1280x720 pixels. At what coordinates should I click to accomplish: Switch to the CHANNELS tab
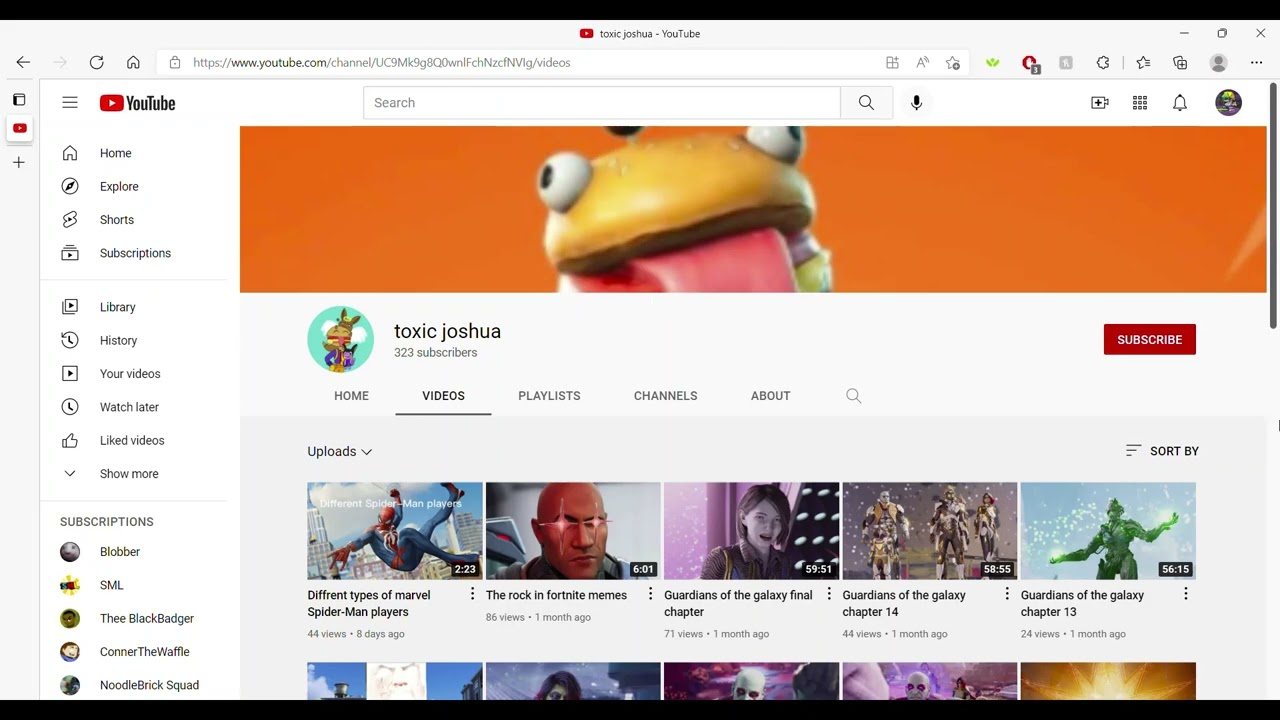pyautogui.click(x=665, y=396)
